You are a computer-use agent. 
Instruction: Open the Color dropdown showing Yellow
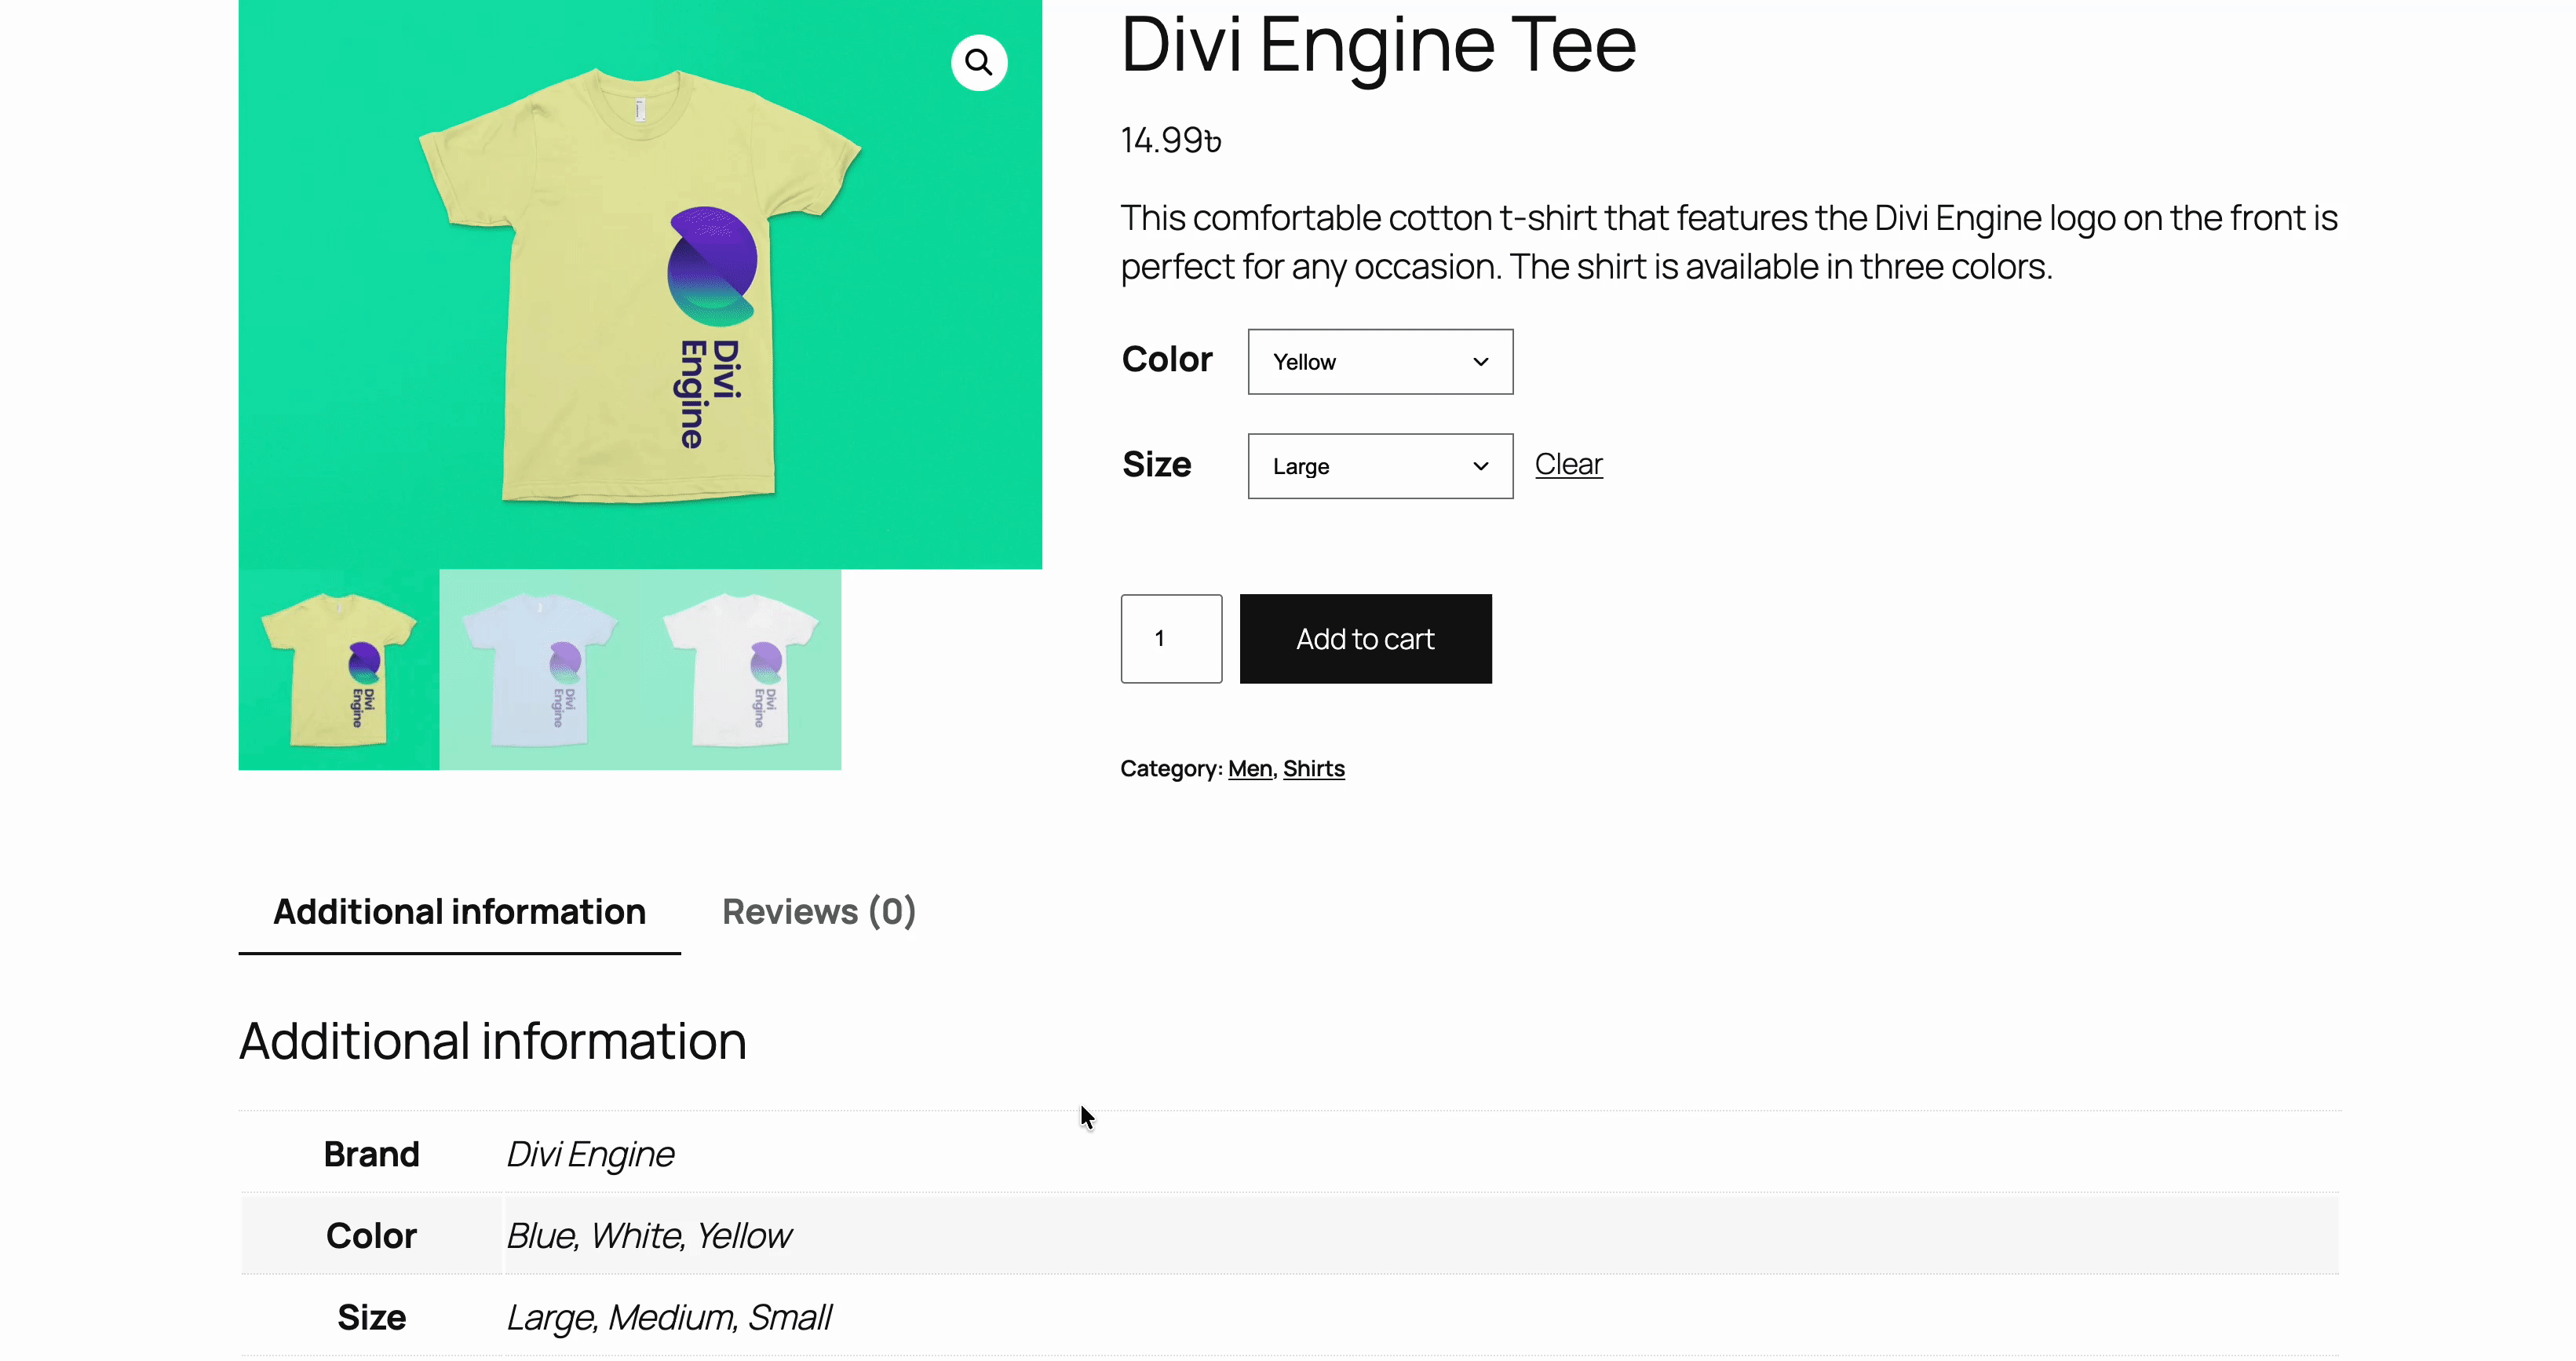[x=1380, y=362]
